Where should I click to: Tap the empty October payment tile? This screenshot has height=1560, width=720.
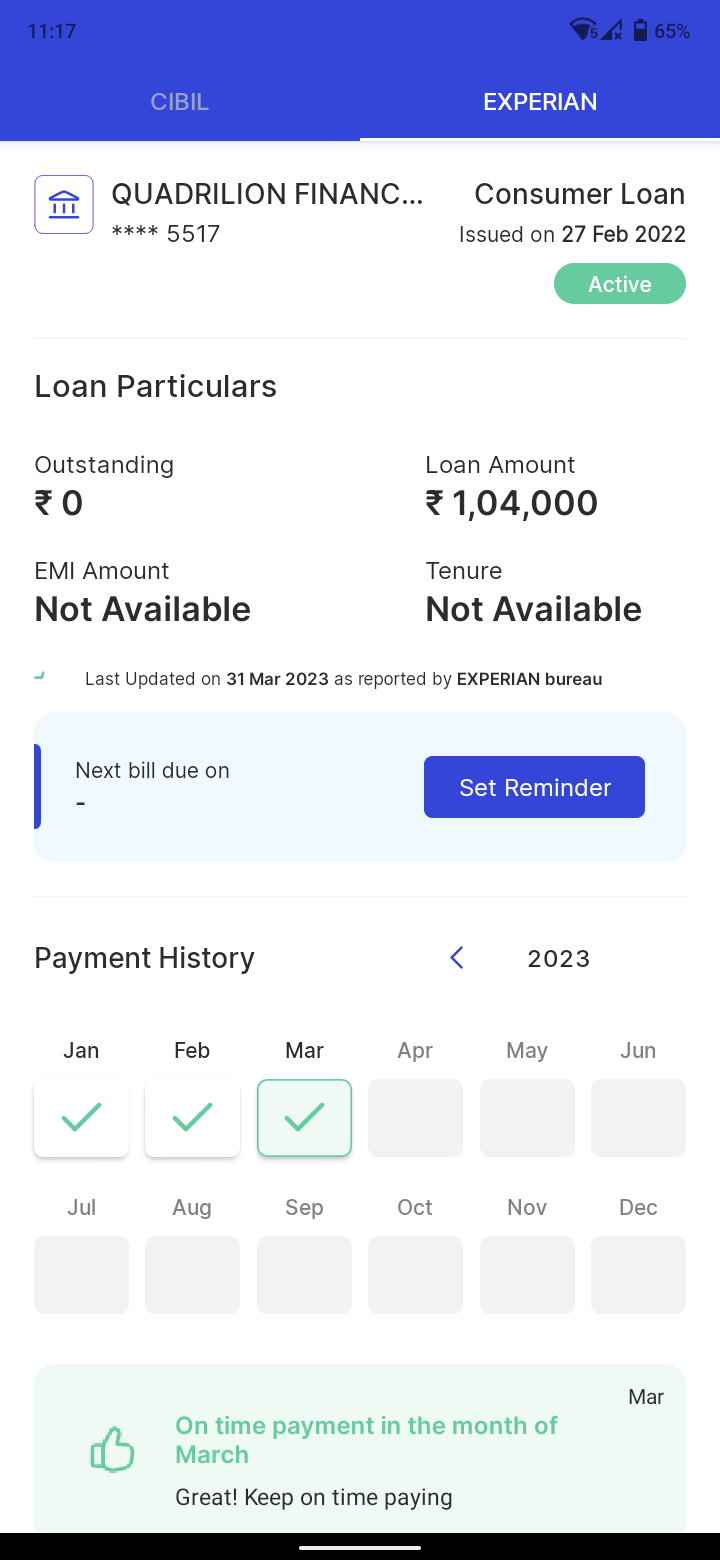pyautogui.click(x=415, y=1274)
